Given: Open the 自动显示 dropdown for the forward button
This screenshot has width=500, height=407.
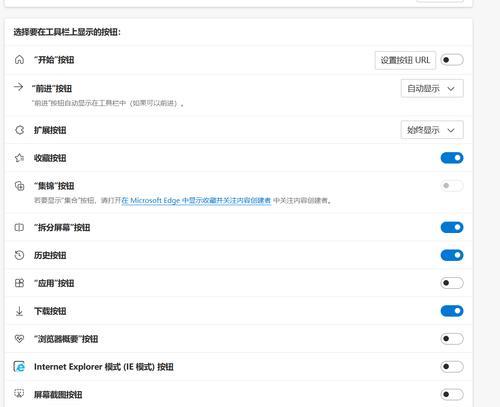Looking at the screenshot, I should (x=432, y=88).
